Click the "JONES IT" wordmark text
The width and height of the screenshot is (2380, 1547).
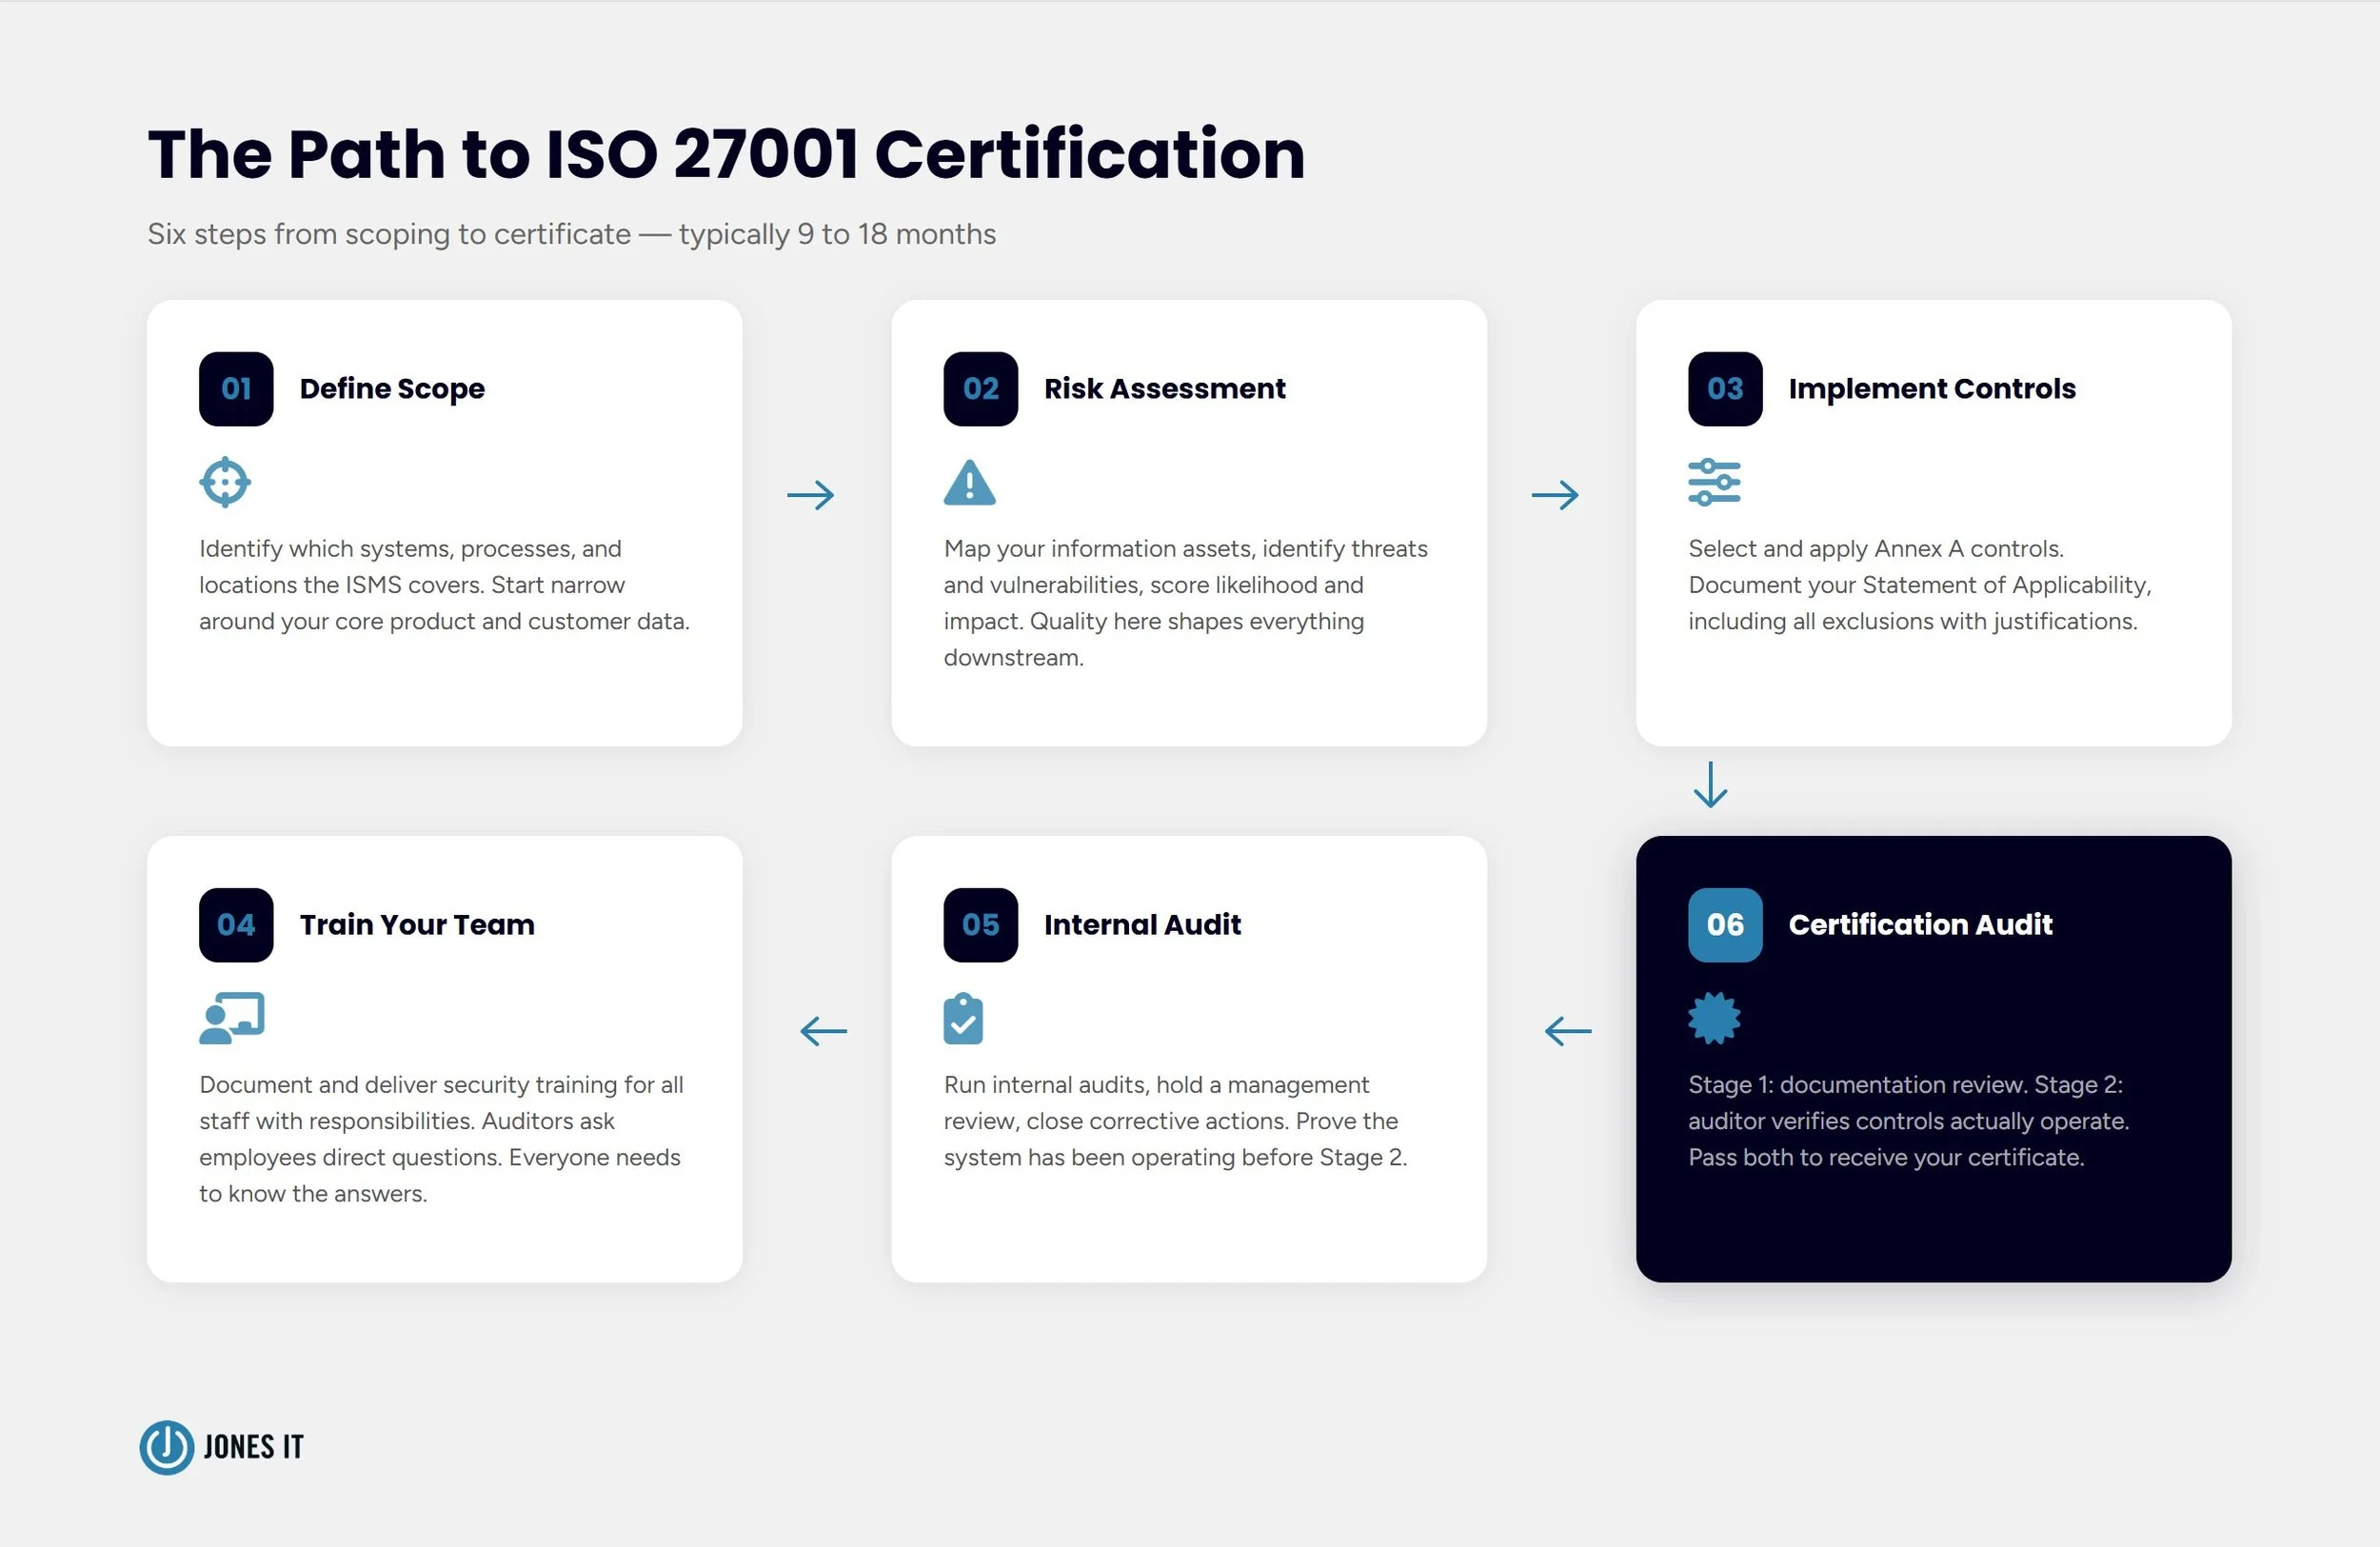[x=253, y=1447]
